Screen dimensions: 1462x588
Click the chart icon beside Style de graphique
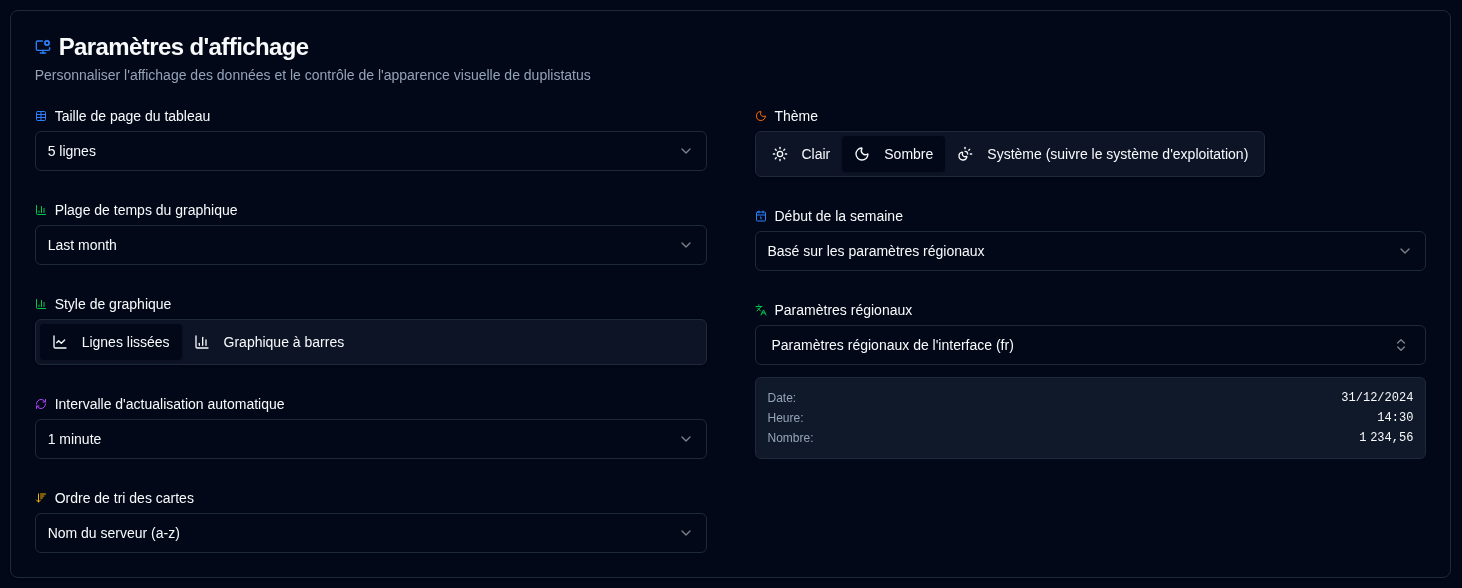coord(41,304)
